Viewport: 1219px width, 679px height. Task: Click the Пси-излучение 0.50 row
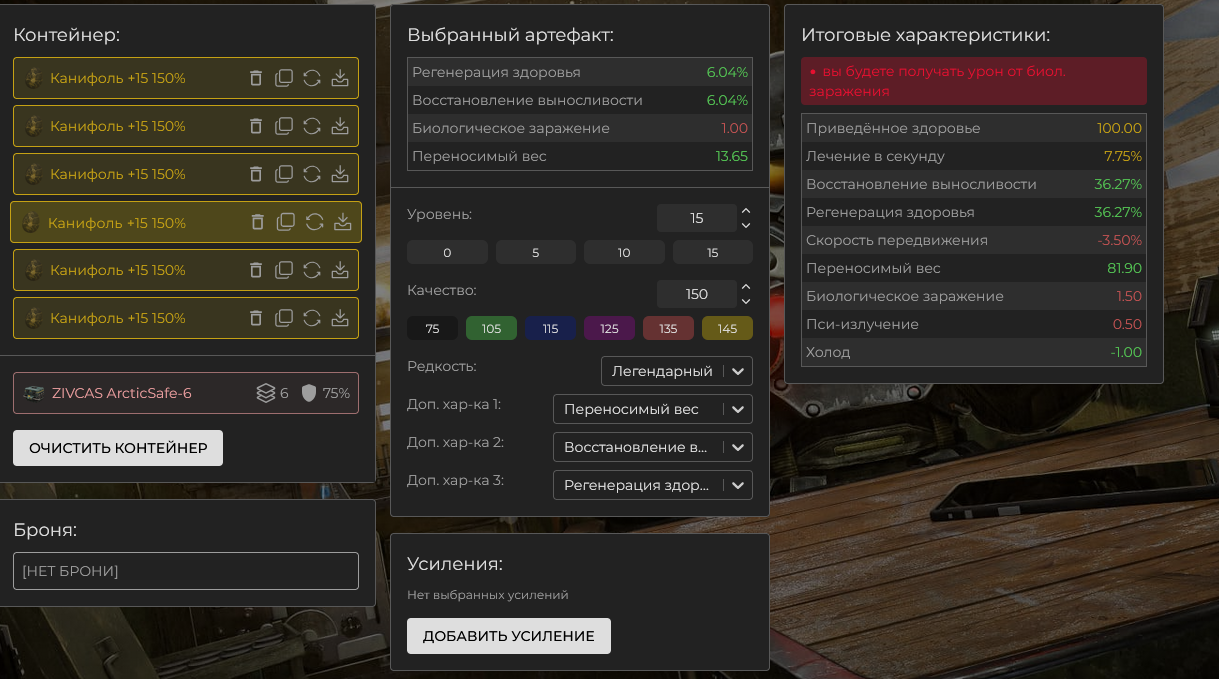click(x=974, y=324)
